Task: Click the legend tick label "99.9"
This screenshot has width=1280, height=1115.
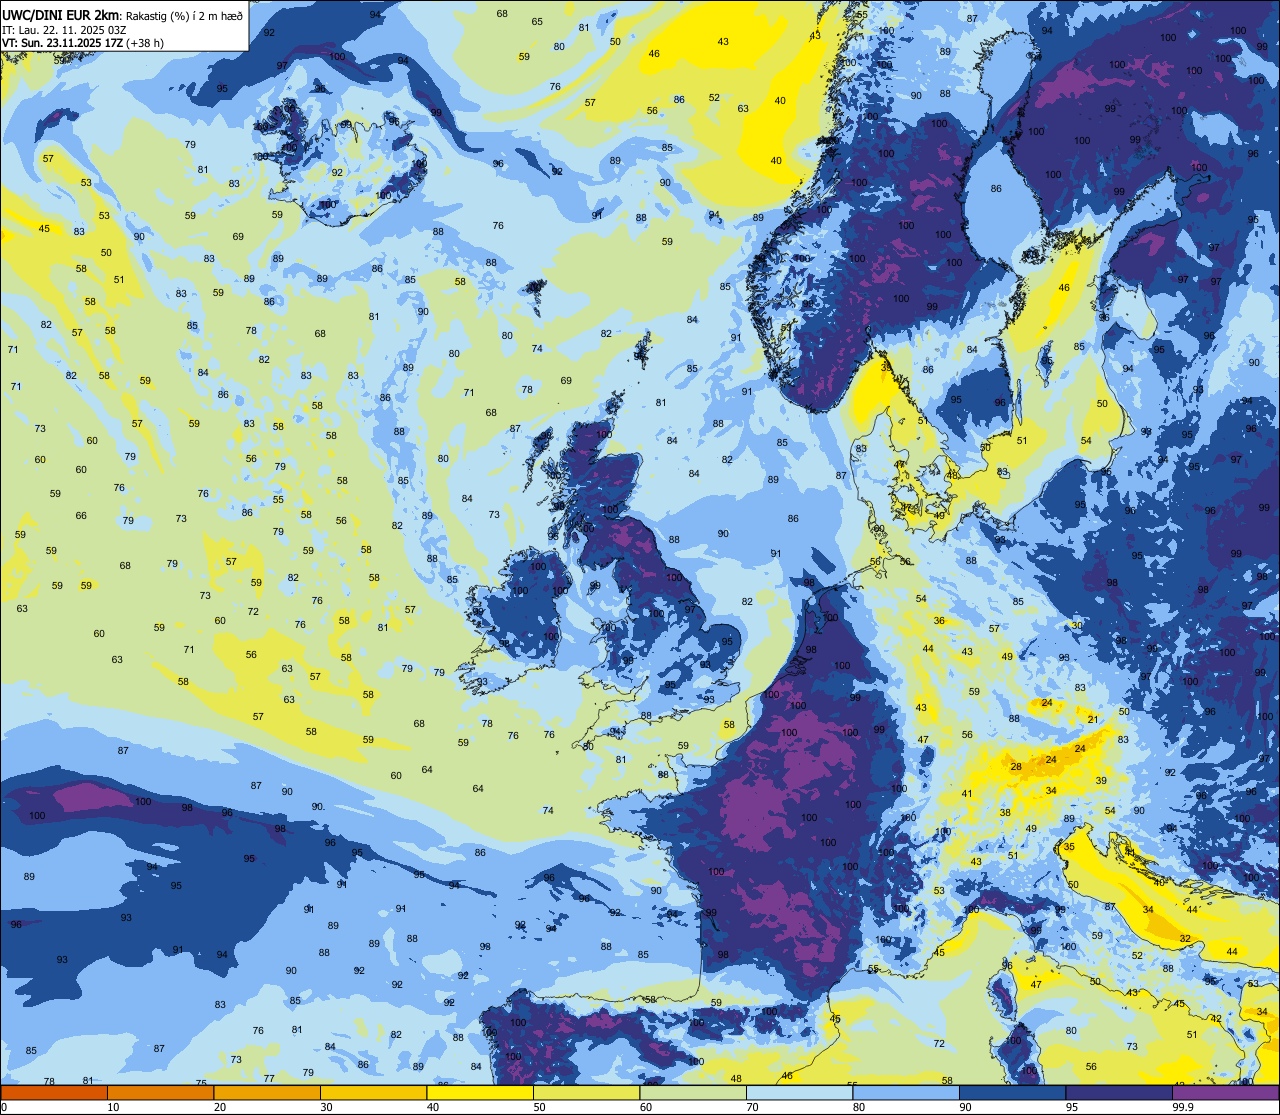Action: coord(1183,1107)
